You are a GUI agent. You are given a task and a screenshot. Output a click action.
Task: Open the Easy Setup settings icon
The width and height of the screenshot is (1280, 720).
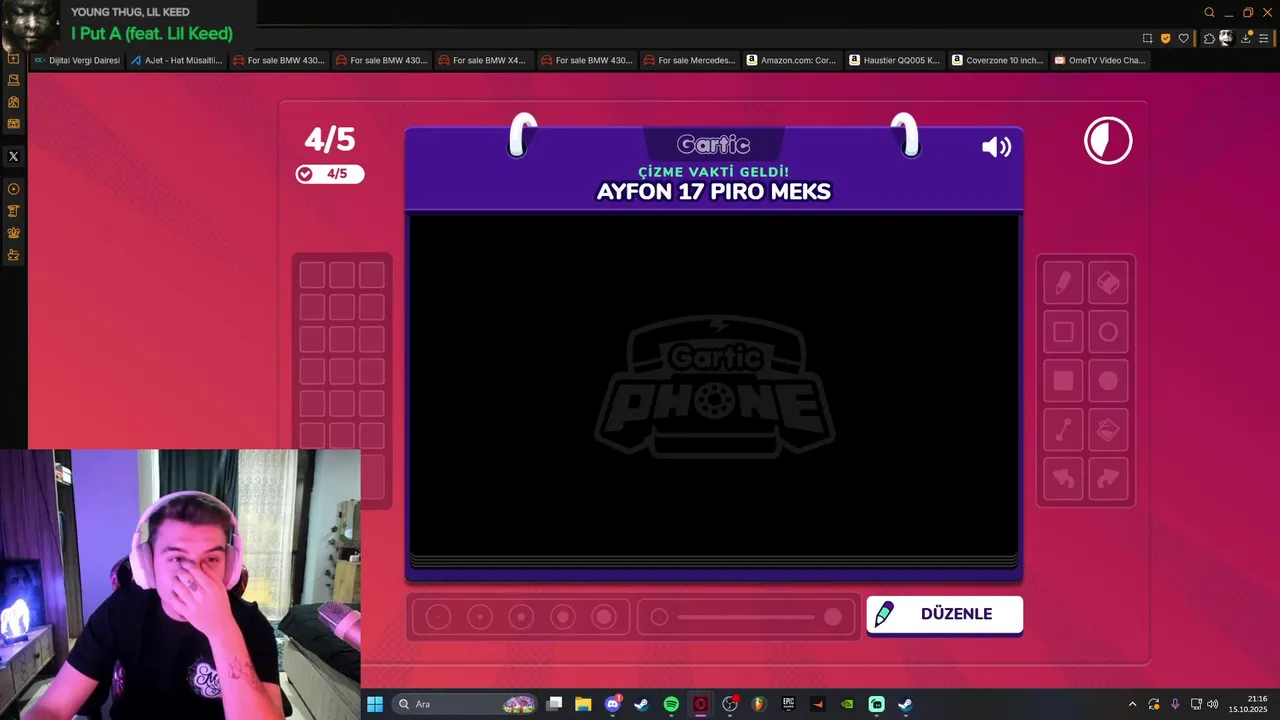1264,38
